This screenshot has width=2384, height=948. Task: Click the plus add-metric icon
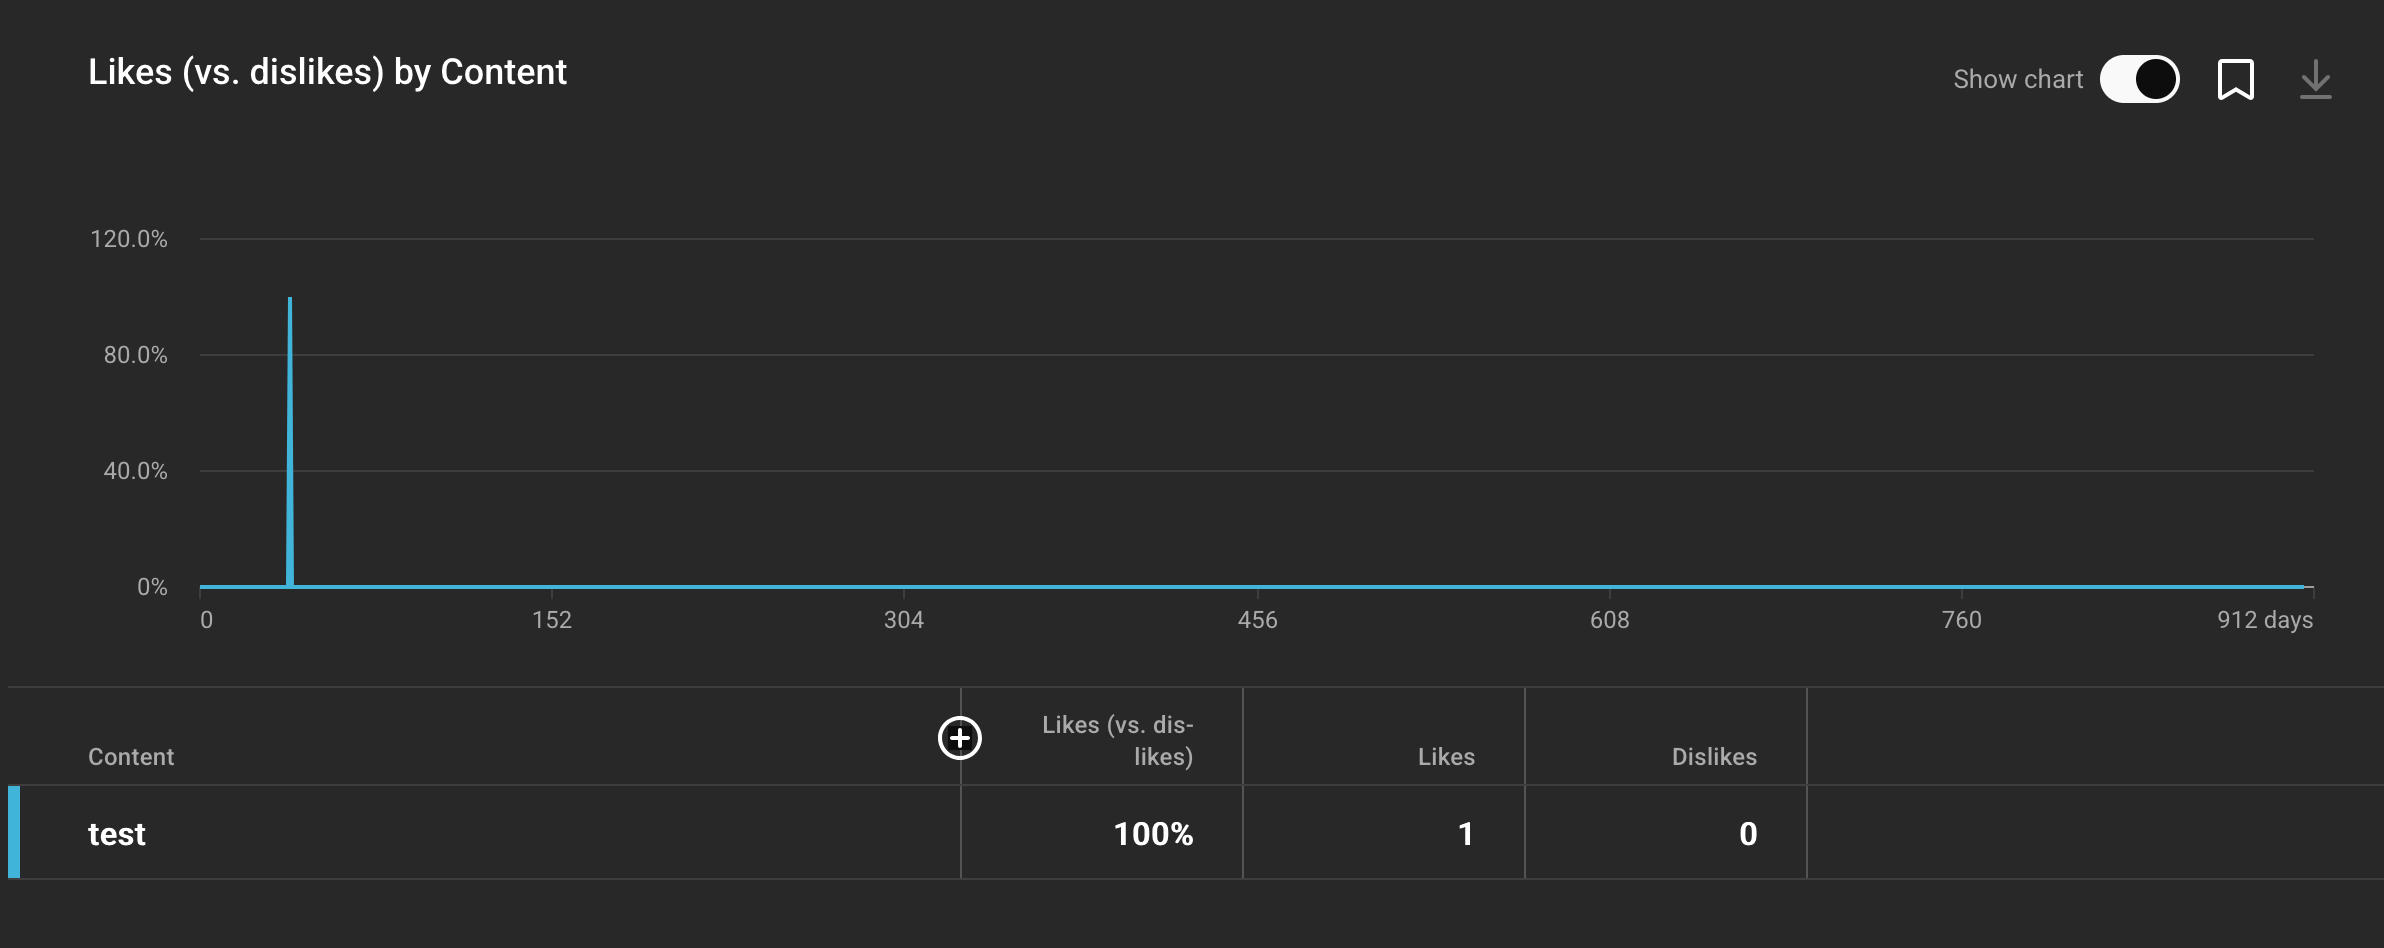960,738
